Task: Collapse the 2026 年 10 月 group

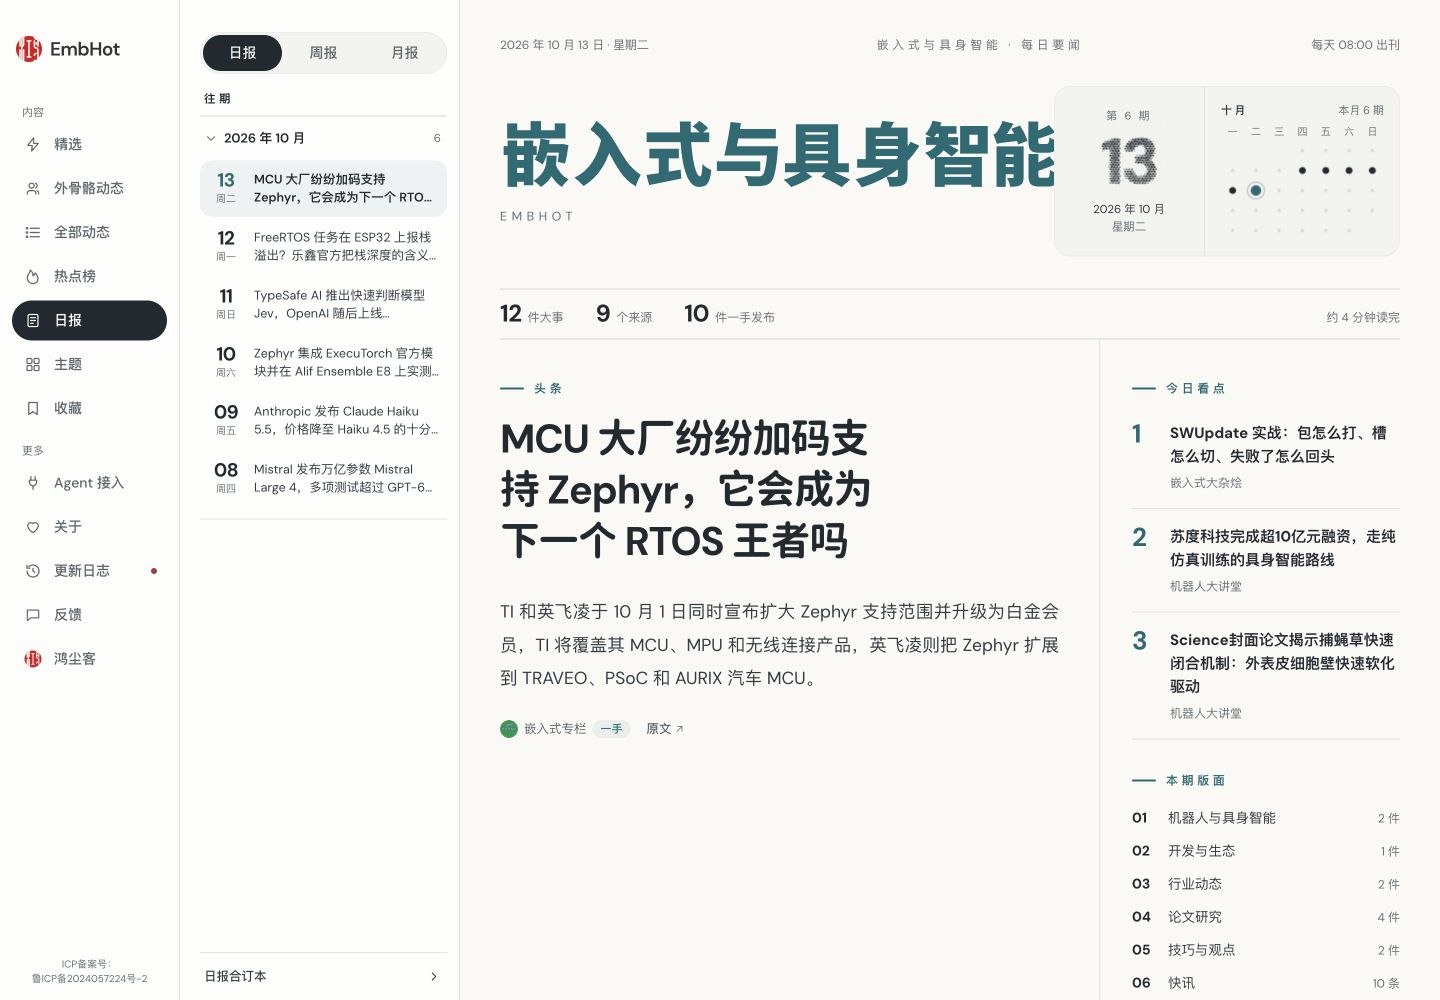Action: tap(323, 138)
